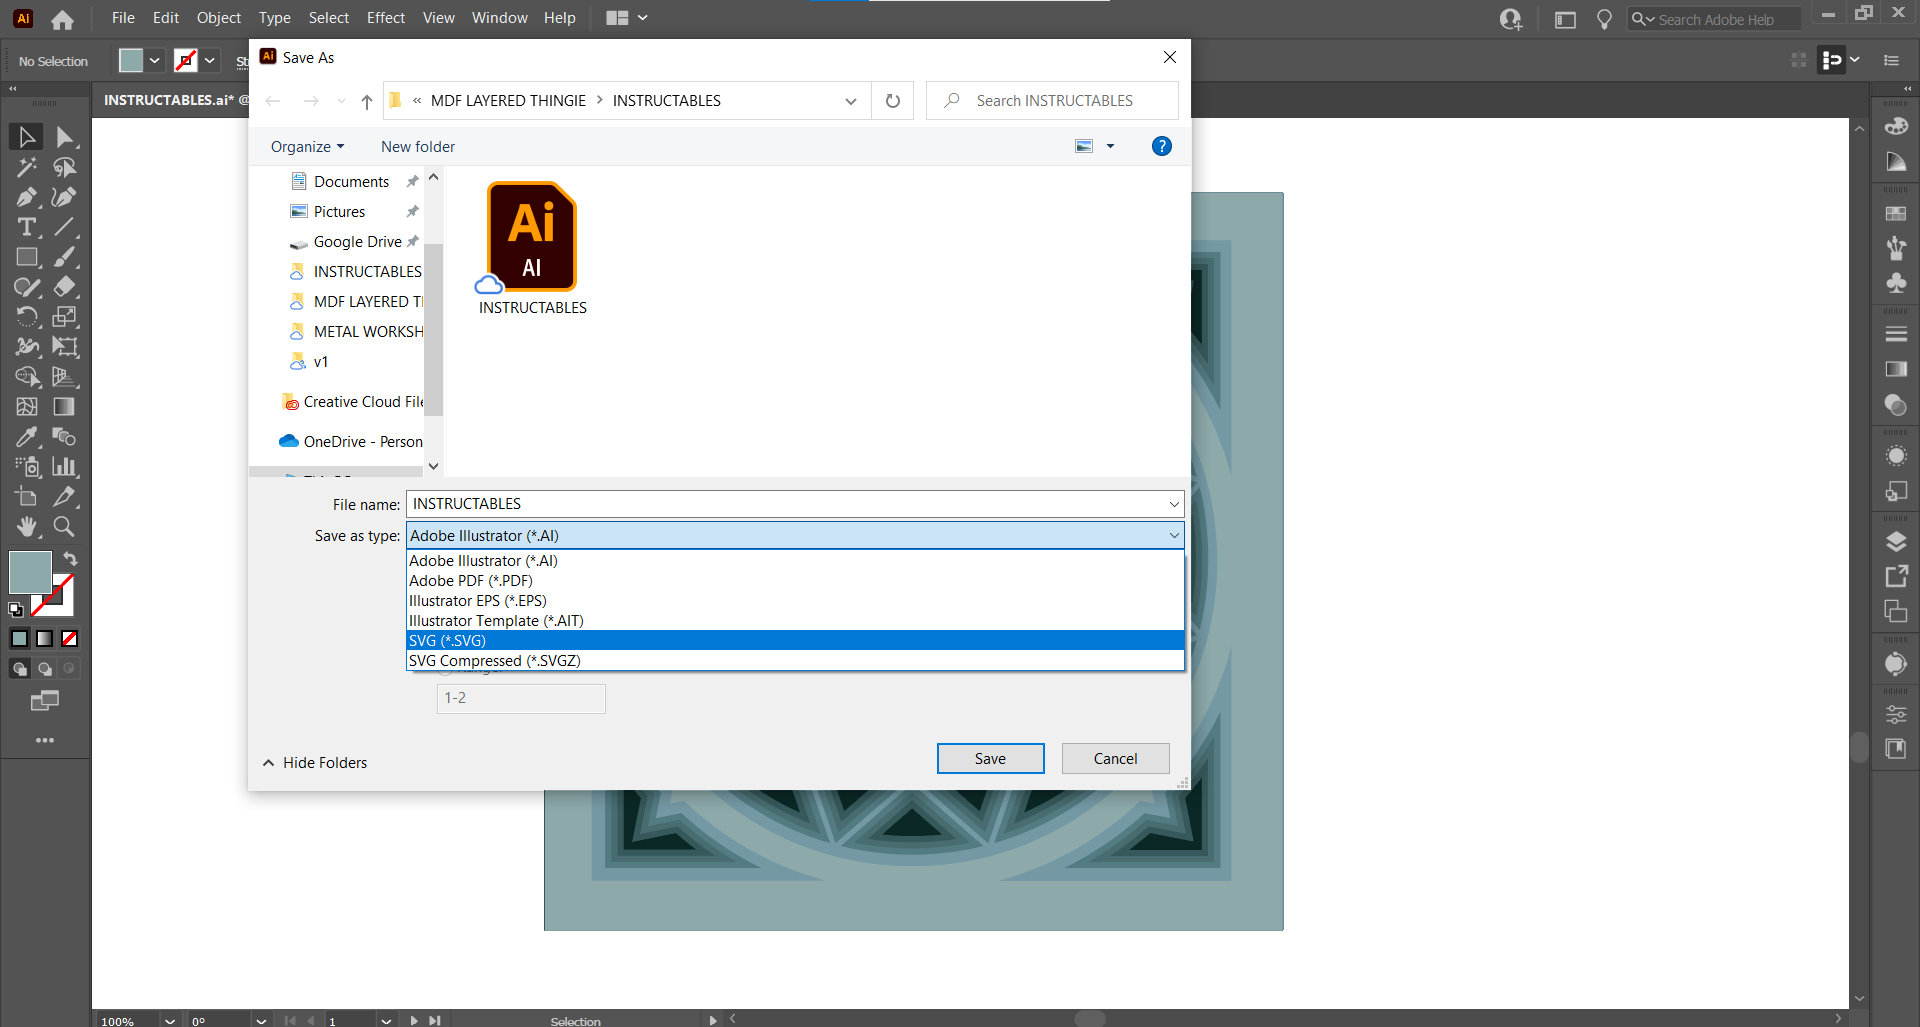Open the Organize dropdown
Screen dimensions: 1920x1027
coord(307,147)
